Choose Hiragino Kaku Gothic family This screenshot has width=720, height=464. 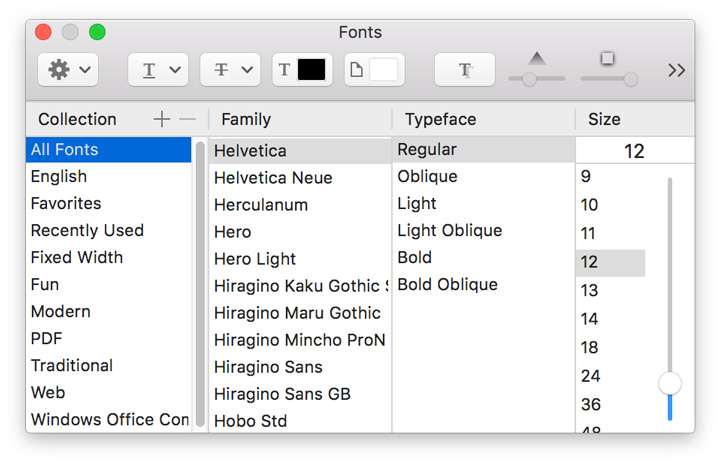point(299,286)
